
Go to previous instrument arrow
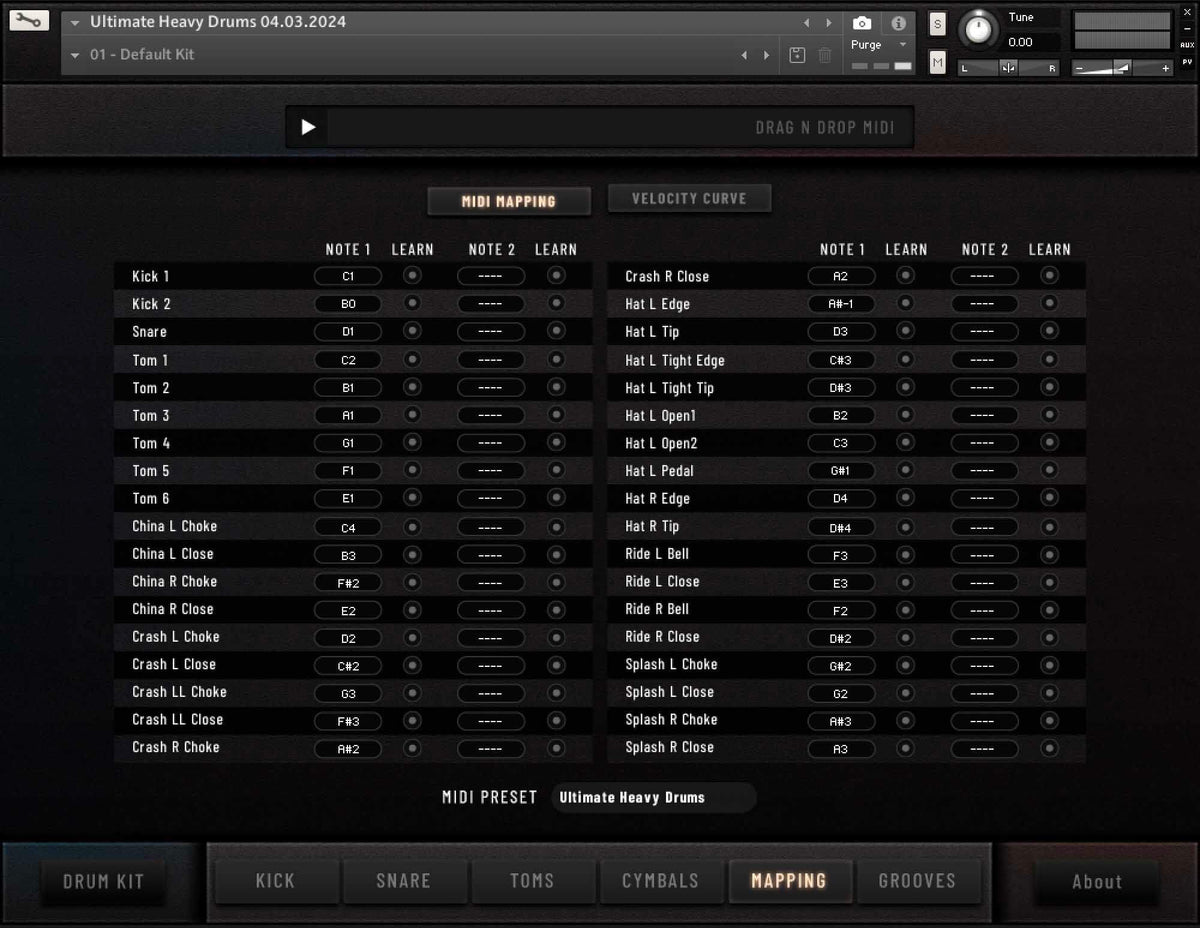click(x=807, y=23)
